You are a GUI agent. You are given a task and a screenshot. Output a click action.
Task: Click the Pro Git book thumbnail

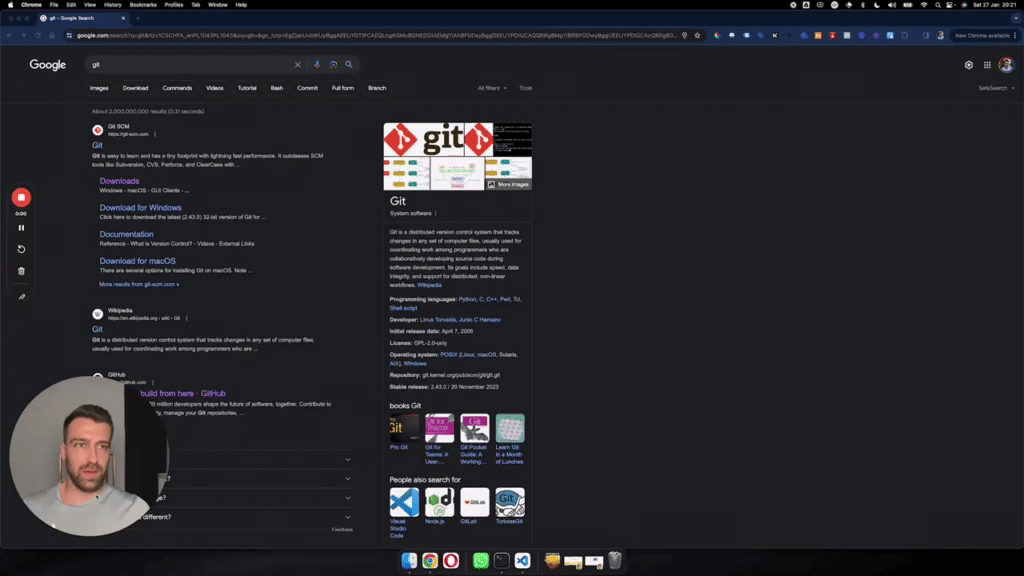click(404, 428)
